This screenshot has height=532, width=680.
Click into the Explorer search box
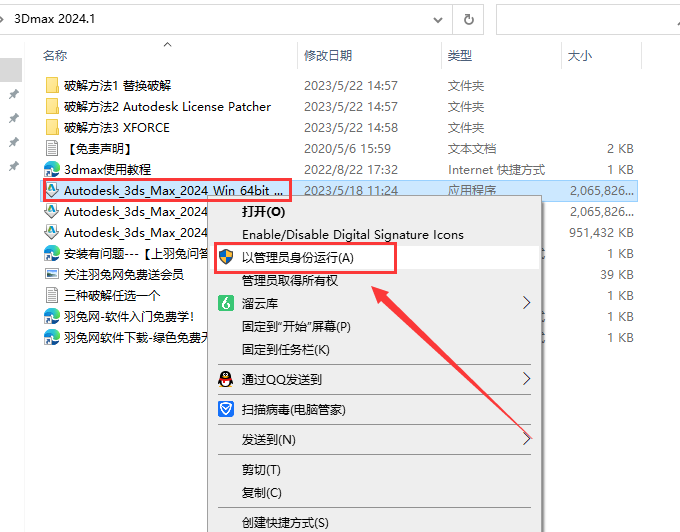[x=588, y=20]
